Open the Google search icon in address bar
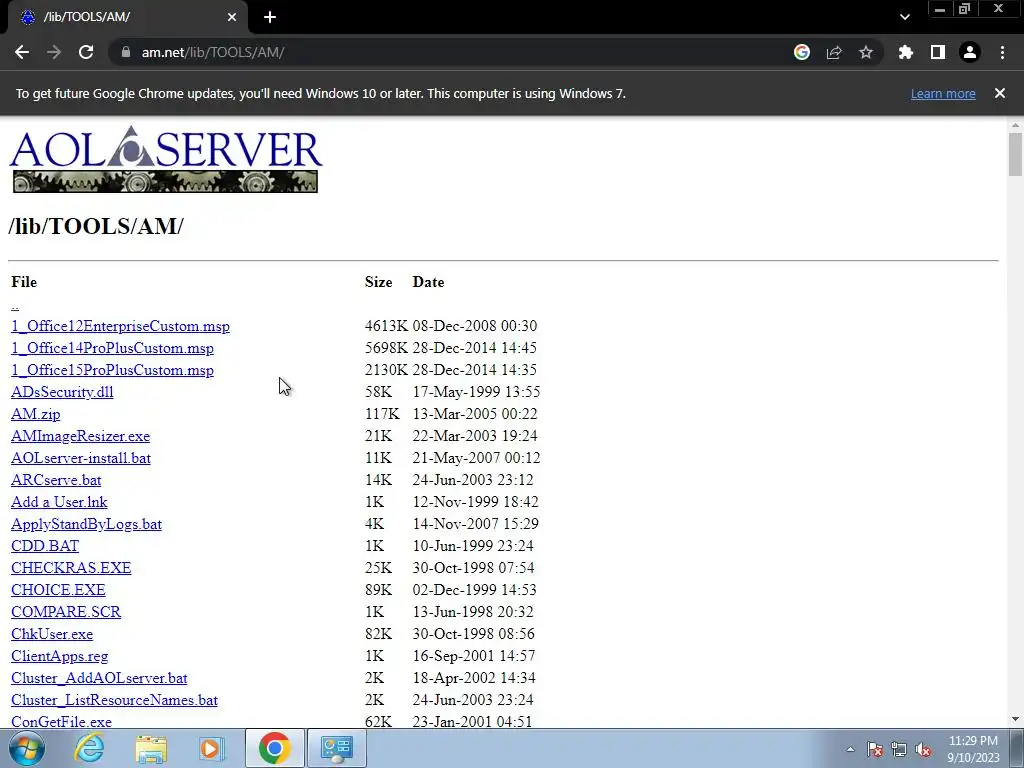This screenshot has height=768, width=1024. [802, 52]
